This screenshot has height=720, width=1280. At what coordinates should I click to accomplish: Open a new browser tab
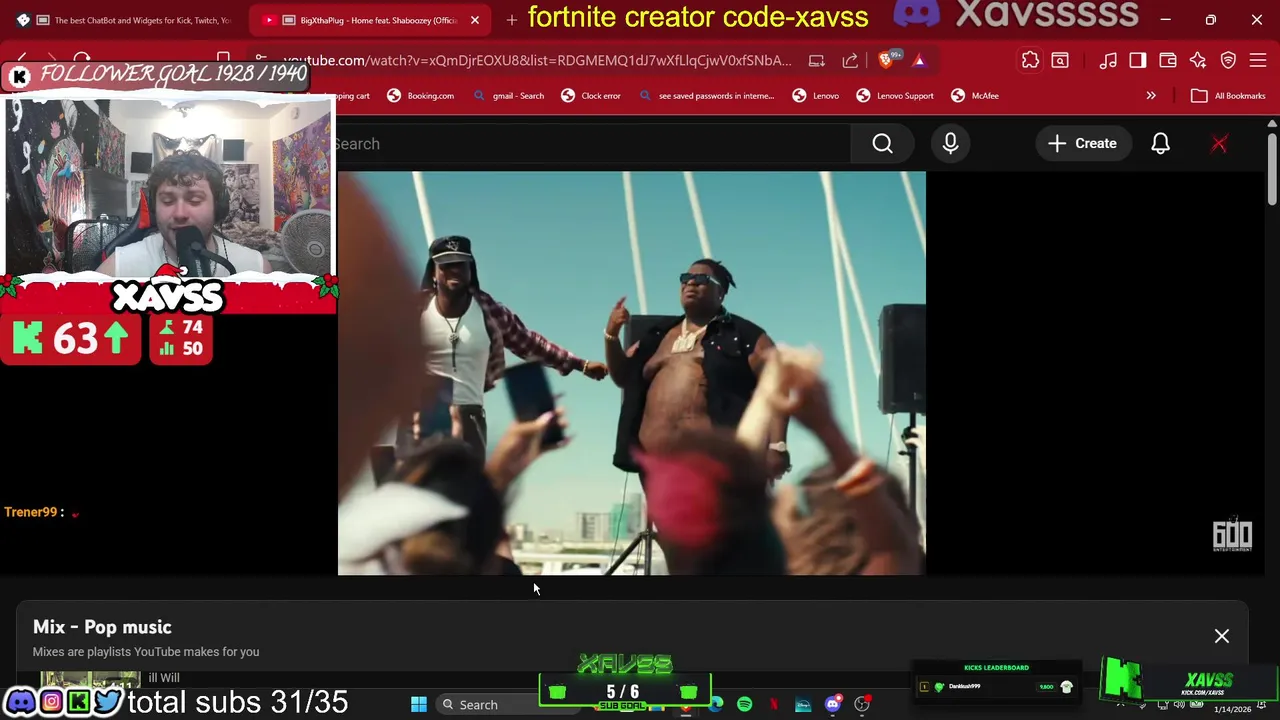point(511,20)
